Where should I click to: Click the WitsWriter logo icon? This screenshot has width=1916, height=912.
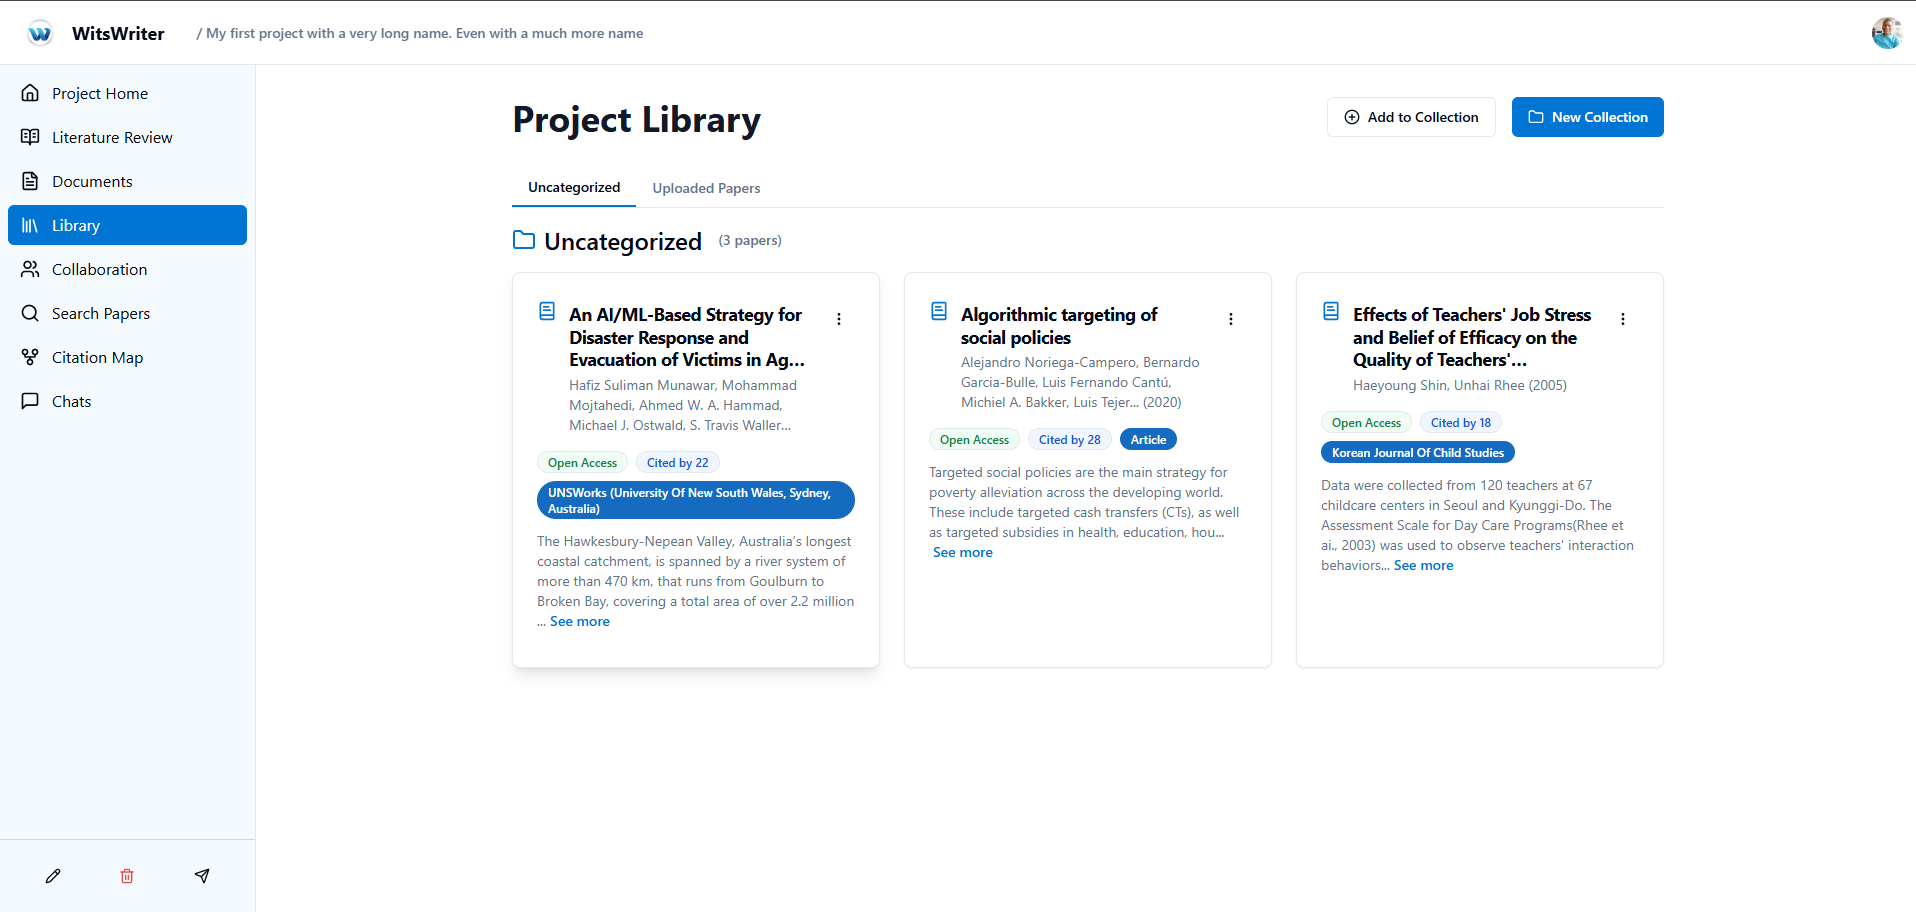coord(40,33)
